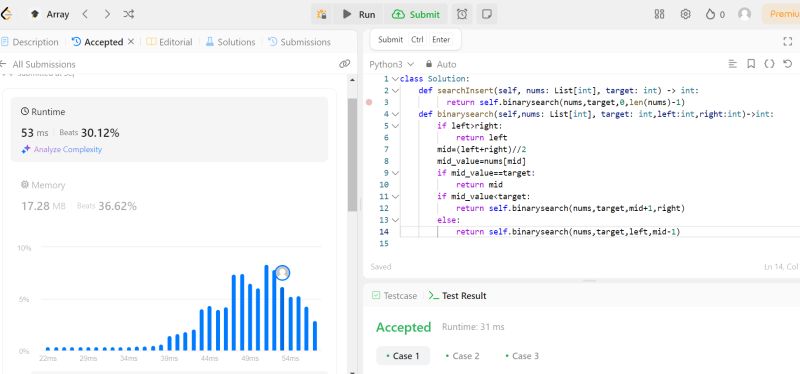
Task: Reset code with the undo arrow icon
Action: (x=788, y=64)
